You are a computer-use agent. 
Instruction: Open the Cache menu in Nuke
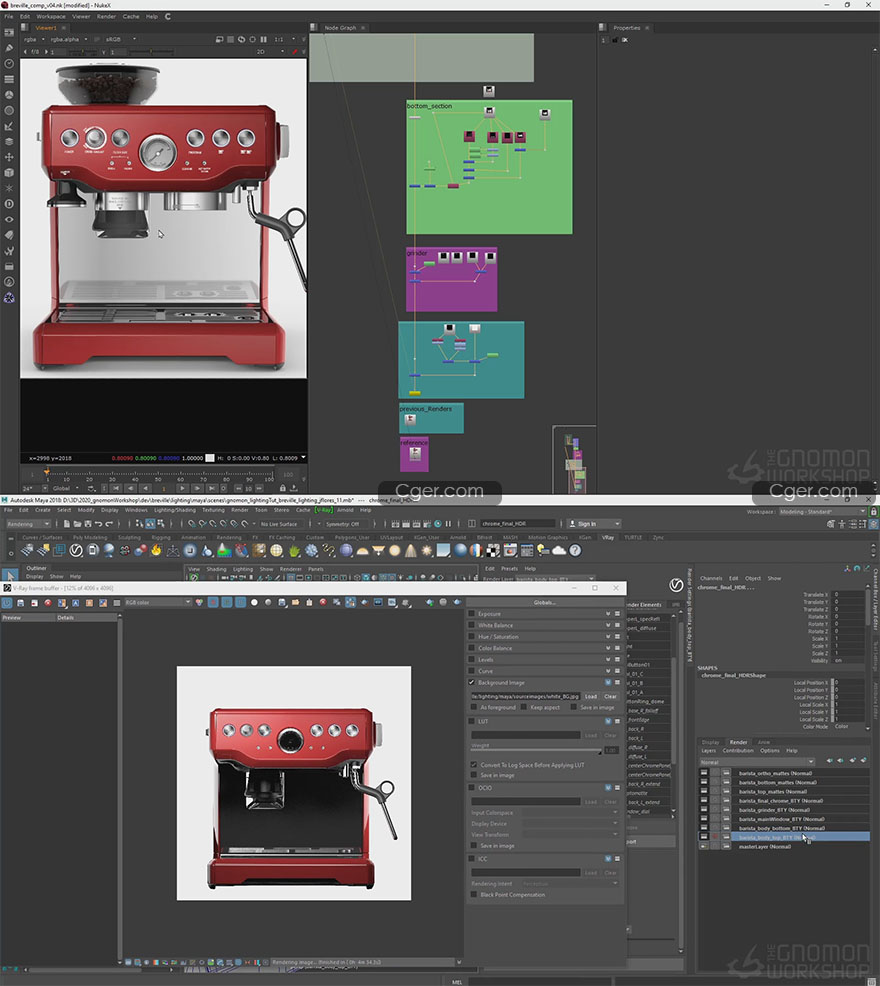tap(131, 16)
